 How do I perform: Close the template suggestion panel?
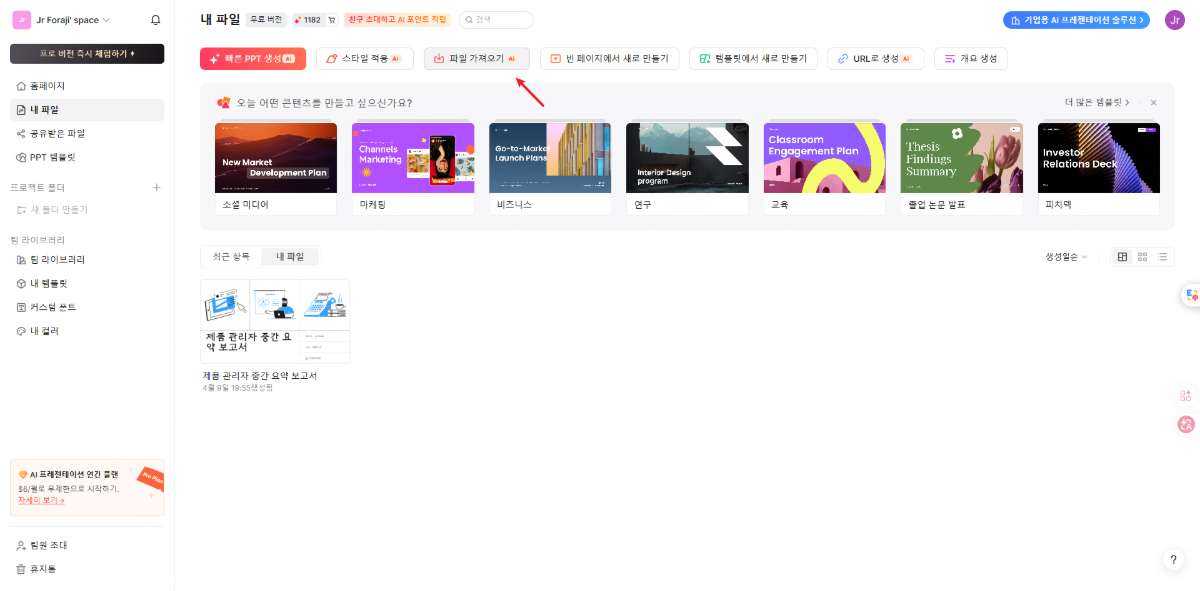tap(1153, 102)
